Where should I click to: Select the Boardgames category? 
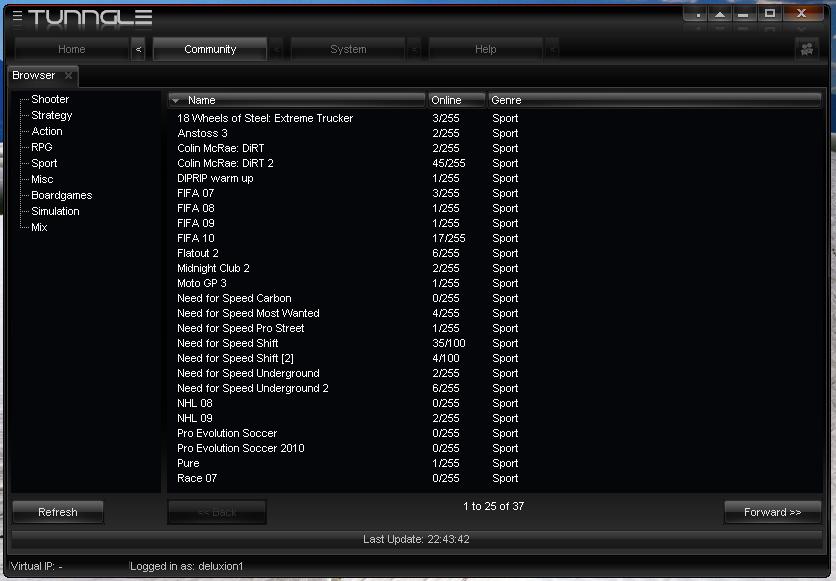point(62,195)
